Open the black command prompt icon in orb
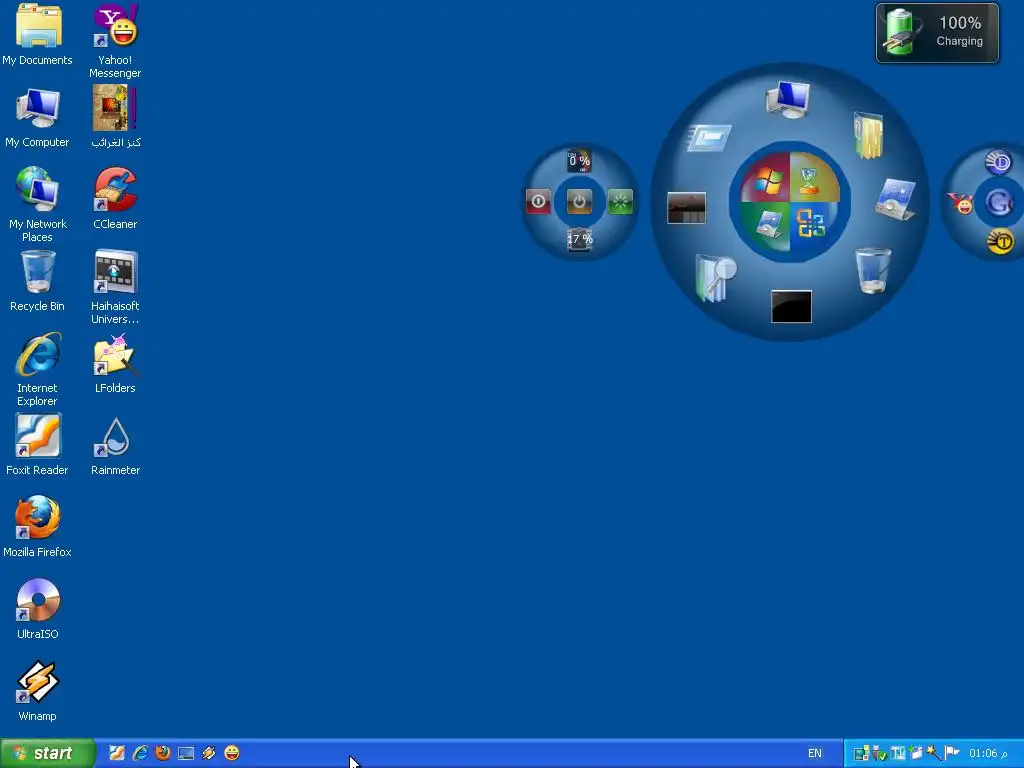 tap(792, 307)
